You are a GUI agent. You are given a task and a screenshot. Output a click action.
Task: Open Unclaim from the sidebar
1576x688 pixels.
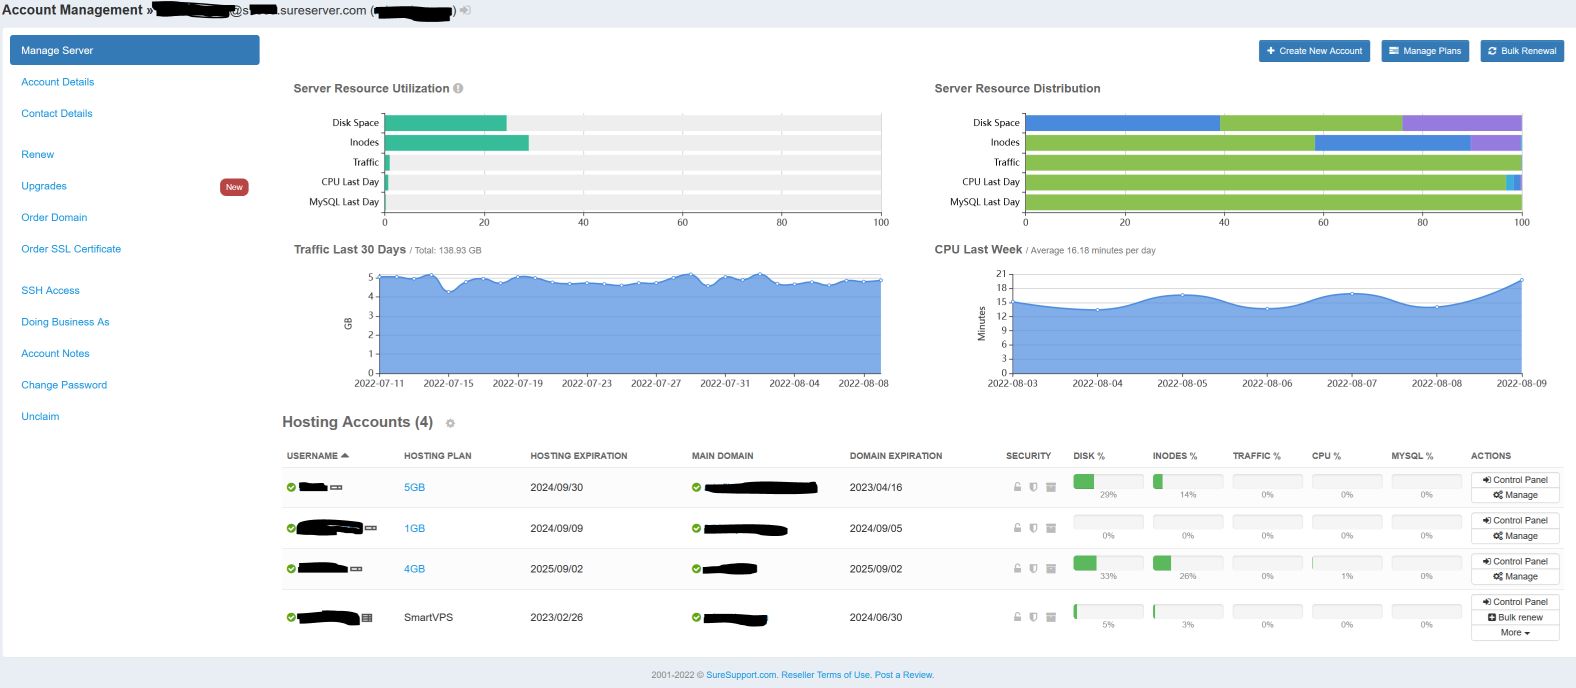[x=40, y=417]
